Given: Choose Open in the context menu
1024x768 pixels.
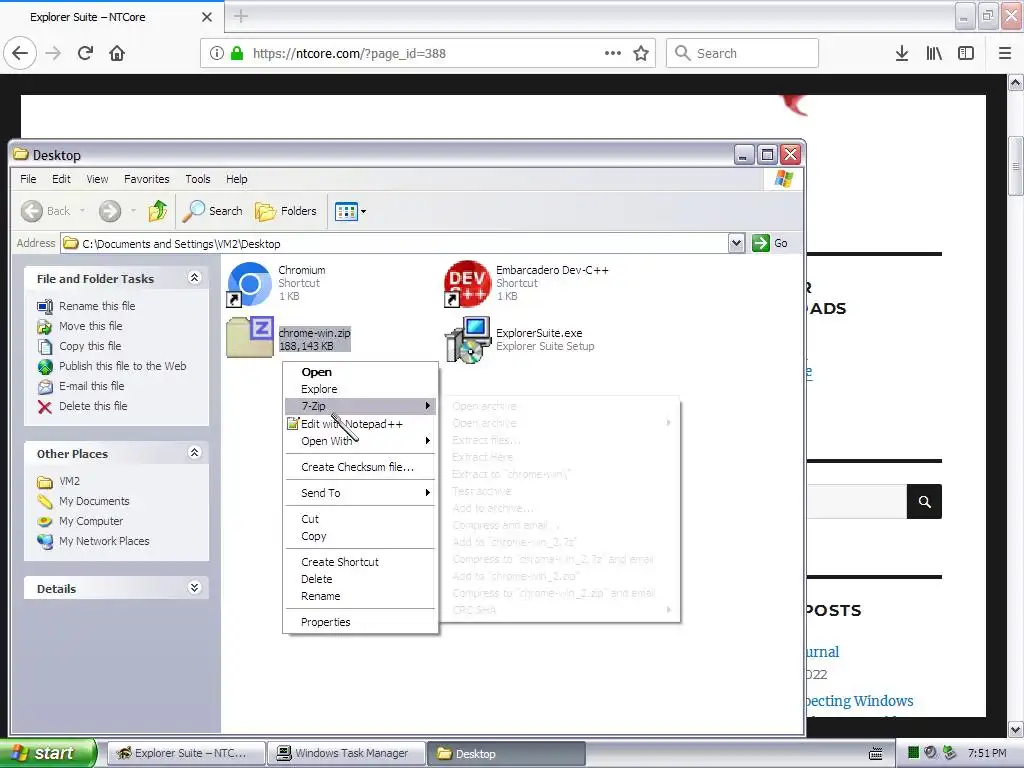Looking at the screenshot, I should coord(360,372).
